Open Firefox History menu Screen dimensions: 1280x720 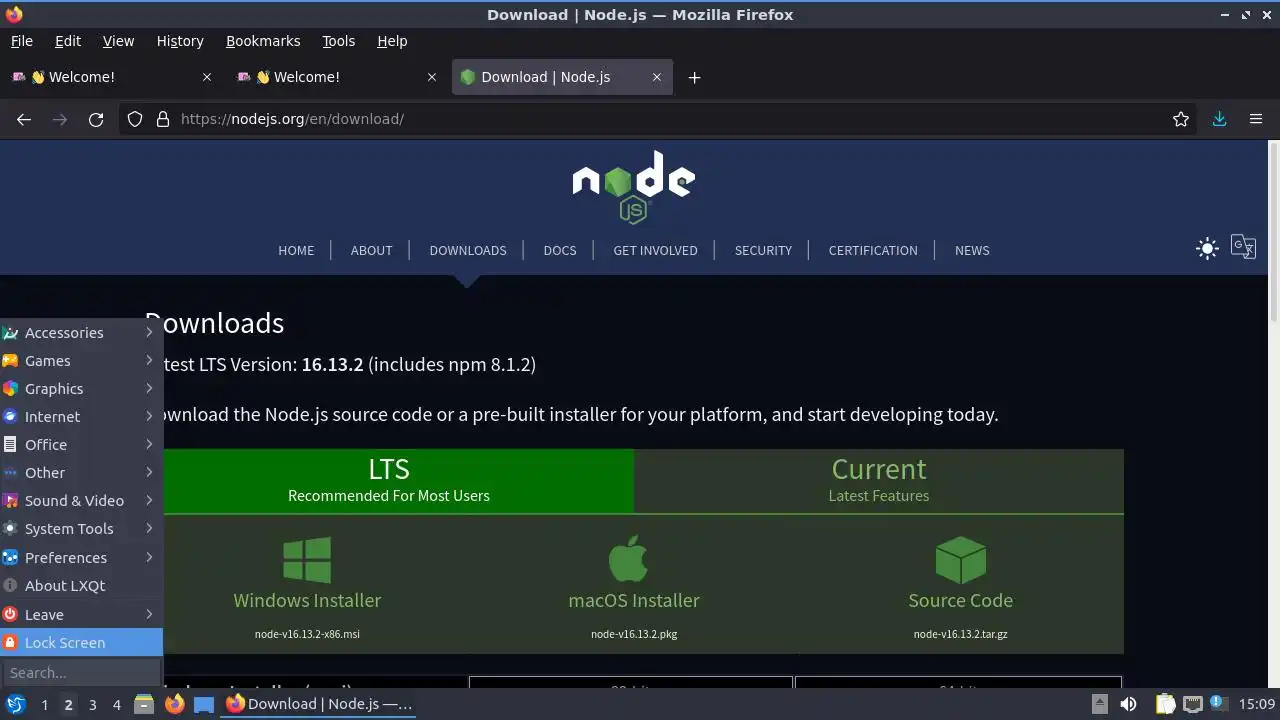[180, 41]
